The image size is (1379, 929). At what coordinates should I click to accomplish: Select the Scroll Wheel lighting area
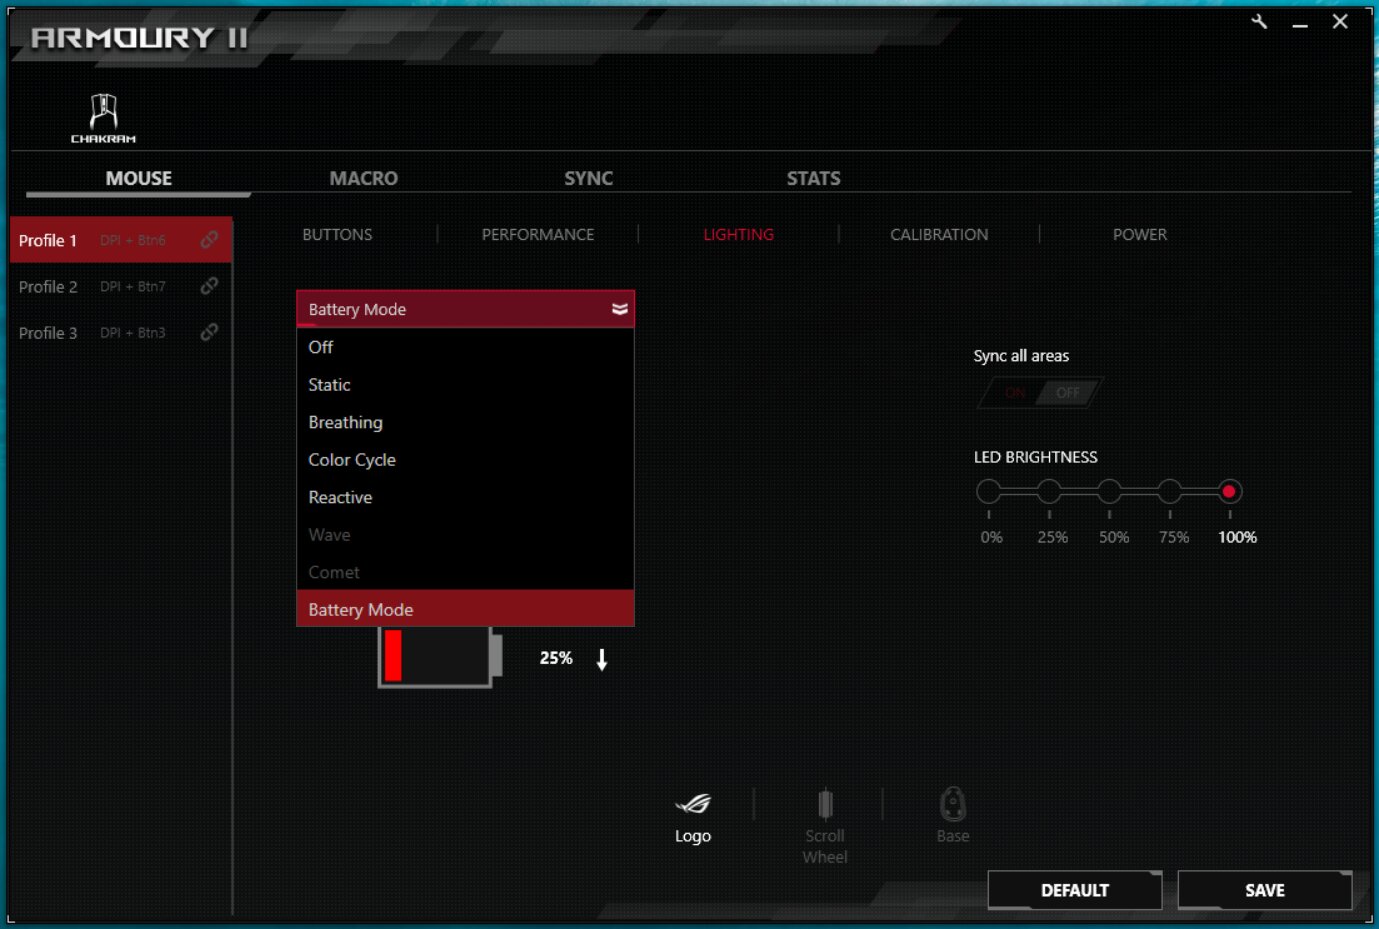tap(825, 826)
